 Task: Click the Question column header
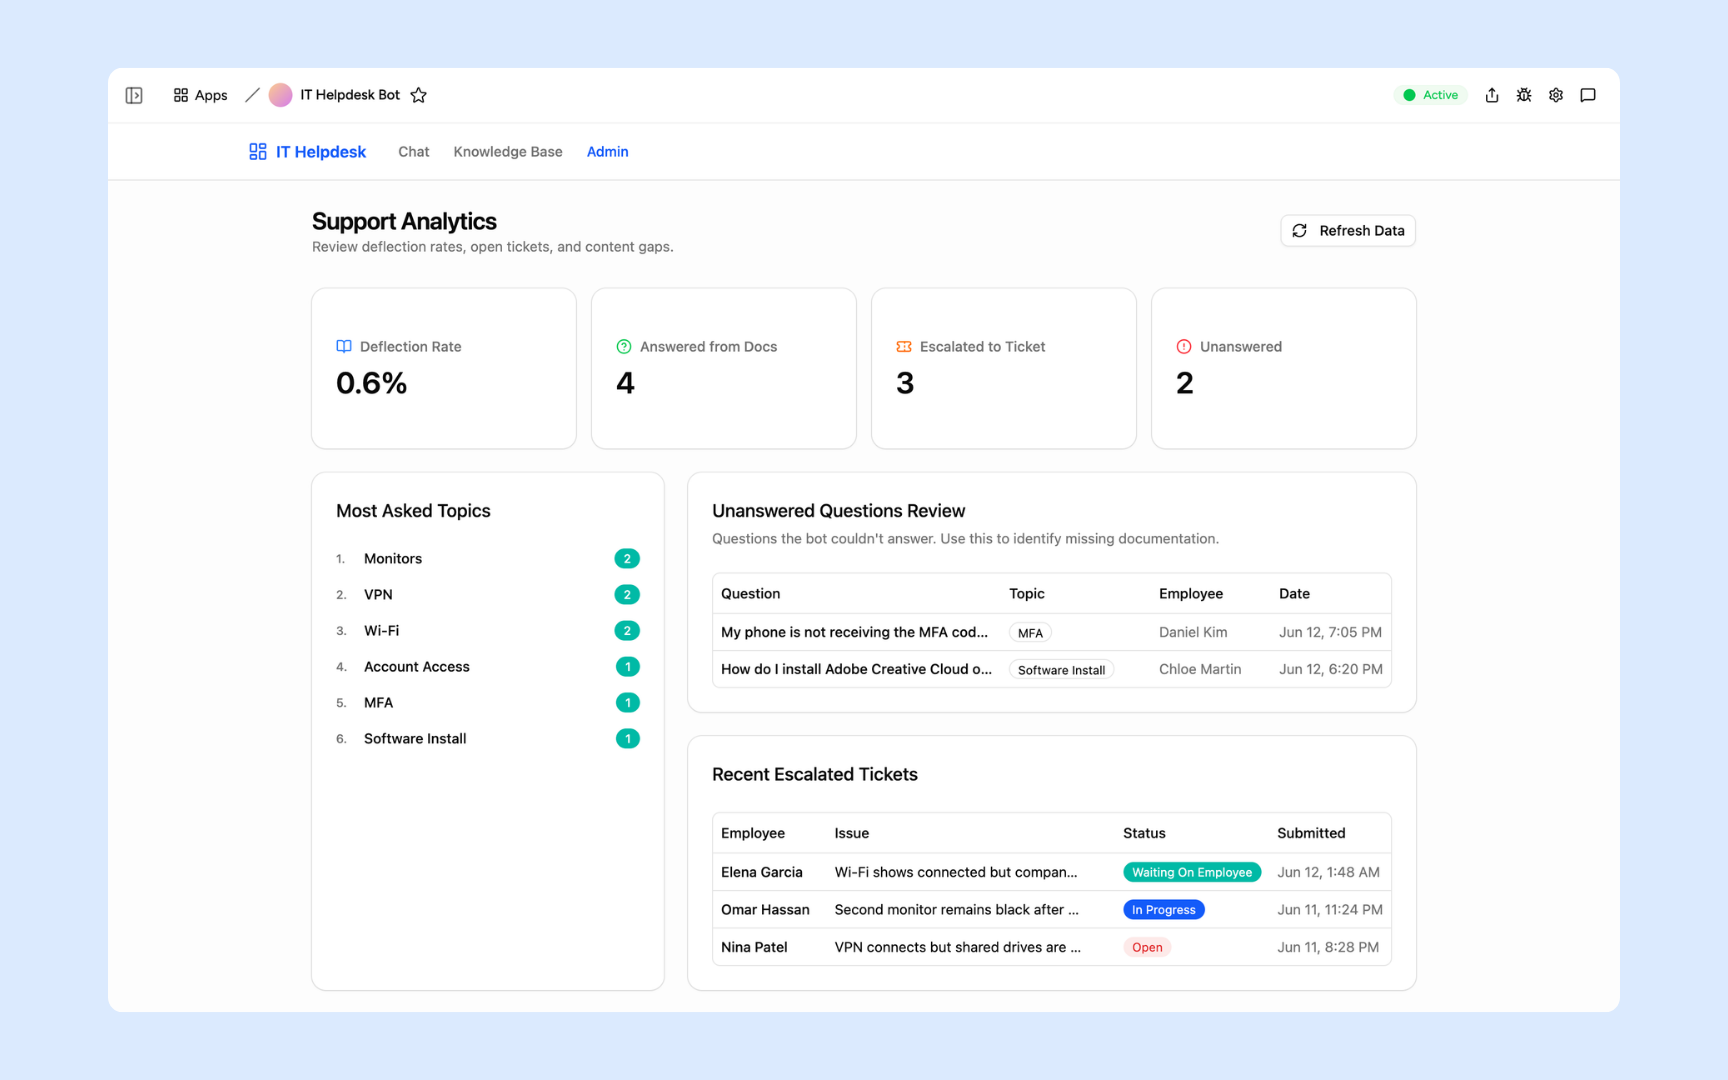click(751, 593)
